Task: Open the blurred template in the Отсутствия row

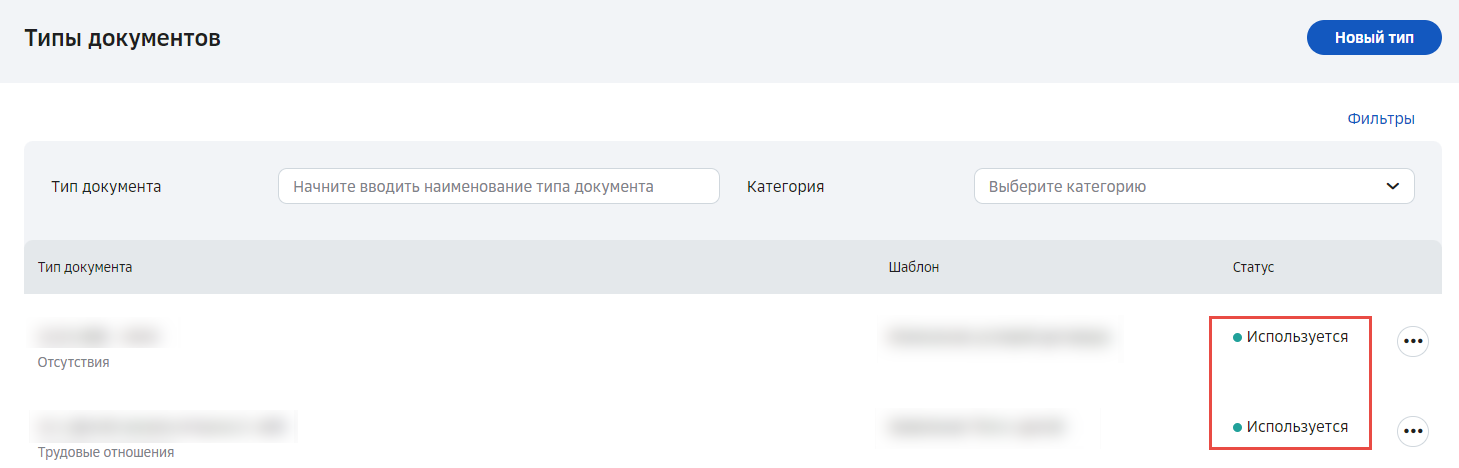Action: 998,336
